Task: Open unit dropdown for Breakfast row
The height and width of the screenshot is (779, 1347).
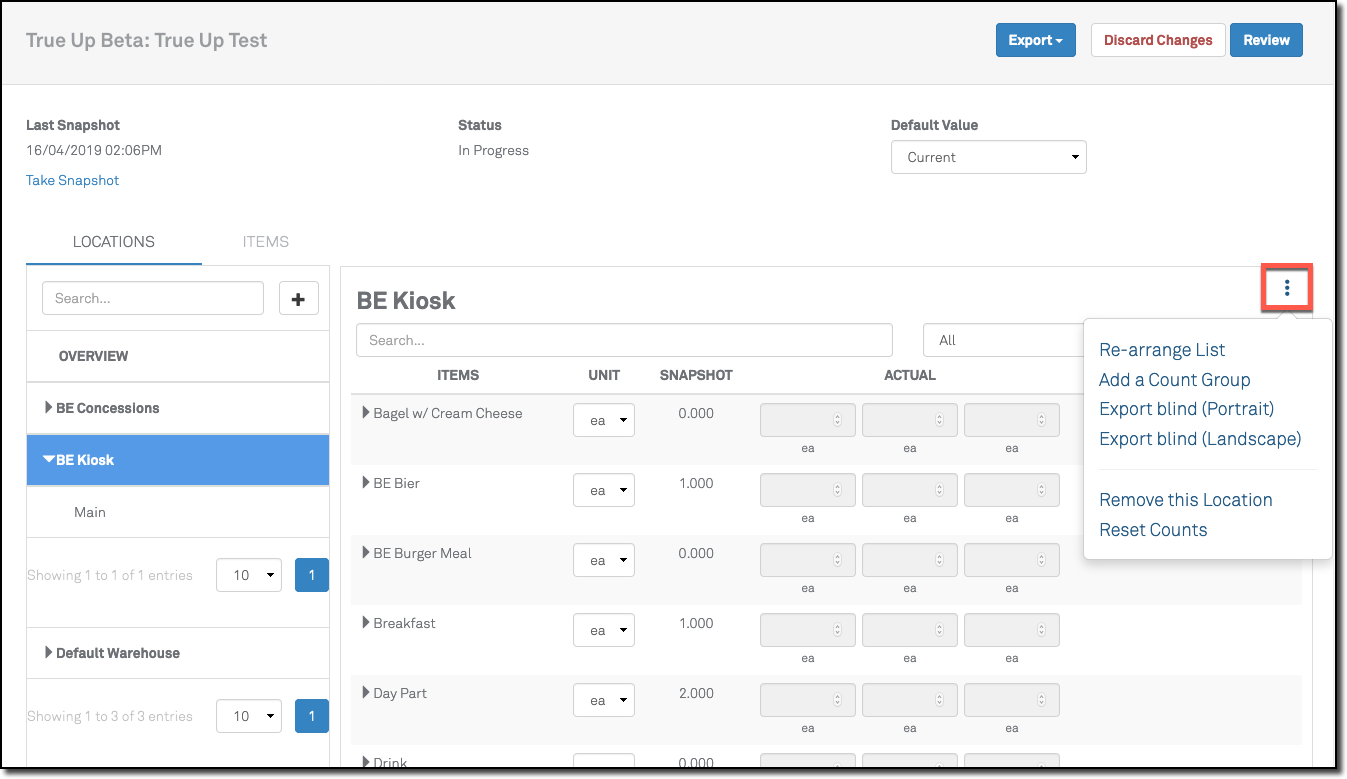Action: 603,631
